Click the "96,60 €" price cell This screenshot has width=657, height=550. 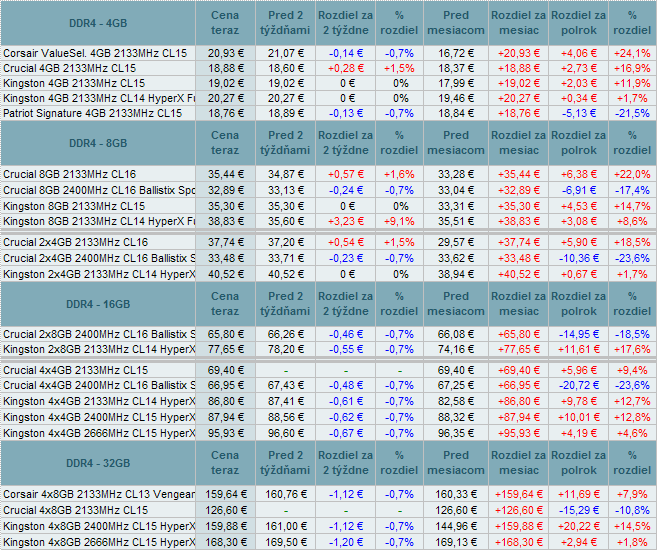[x=286, y=433]
